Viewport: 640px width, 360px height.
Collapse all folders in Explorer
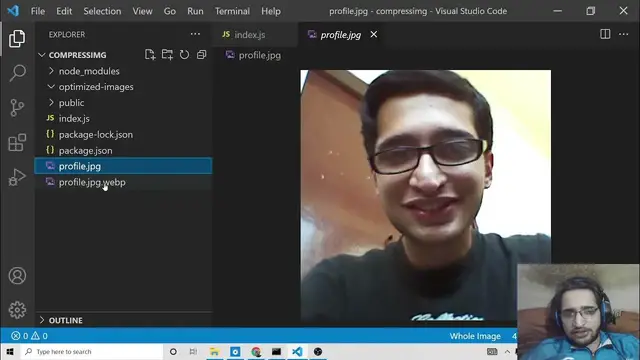[201, 55]
